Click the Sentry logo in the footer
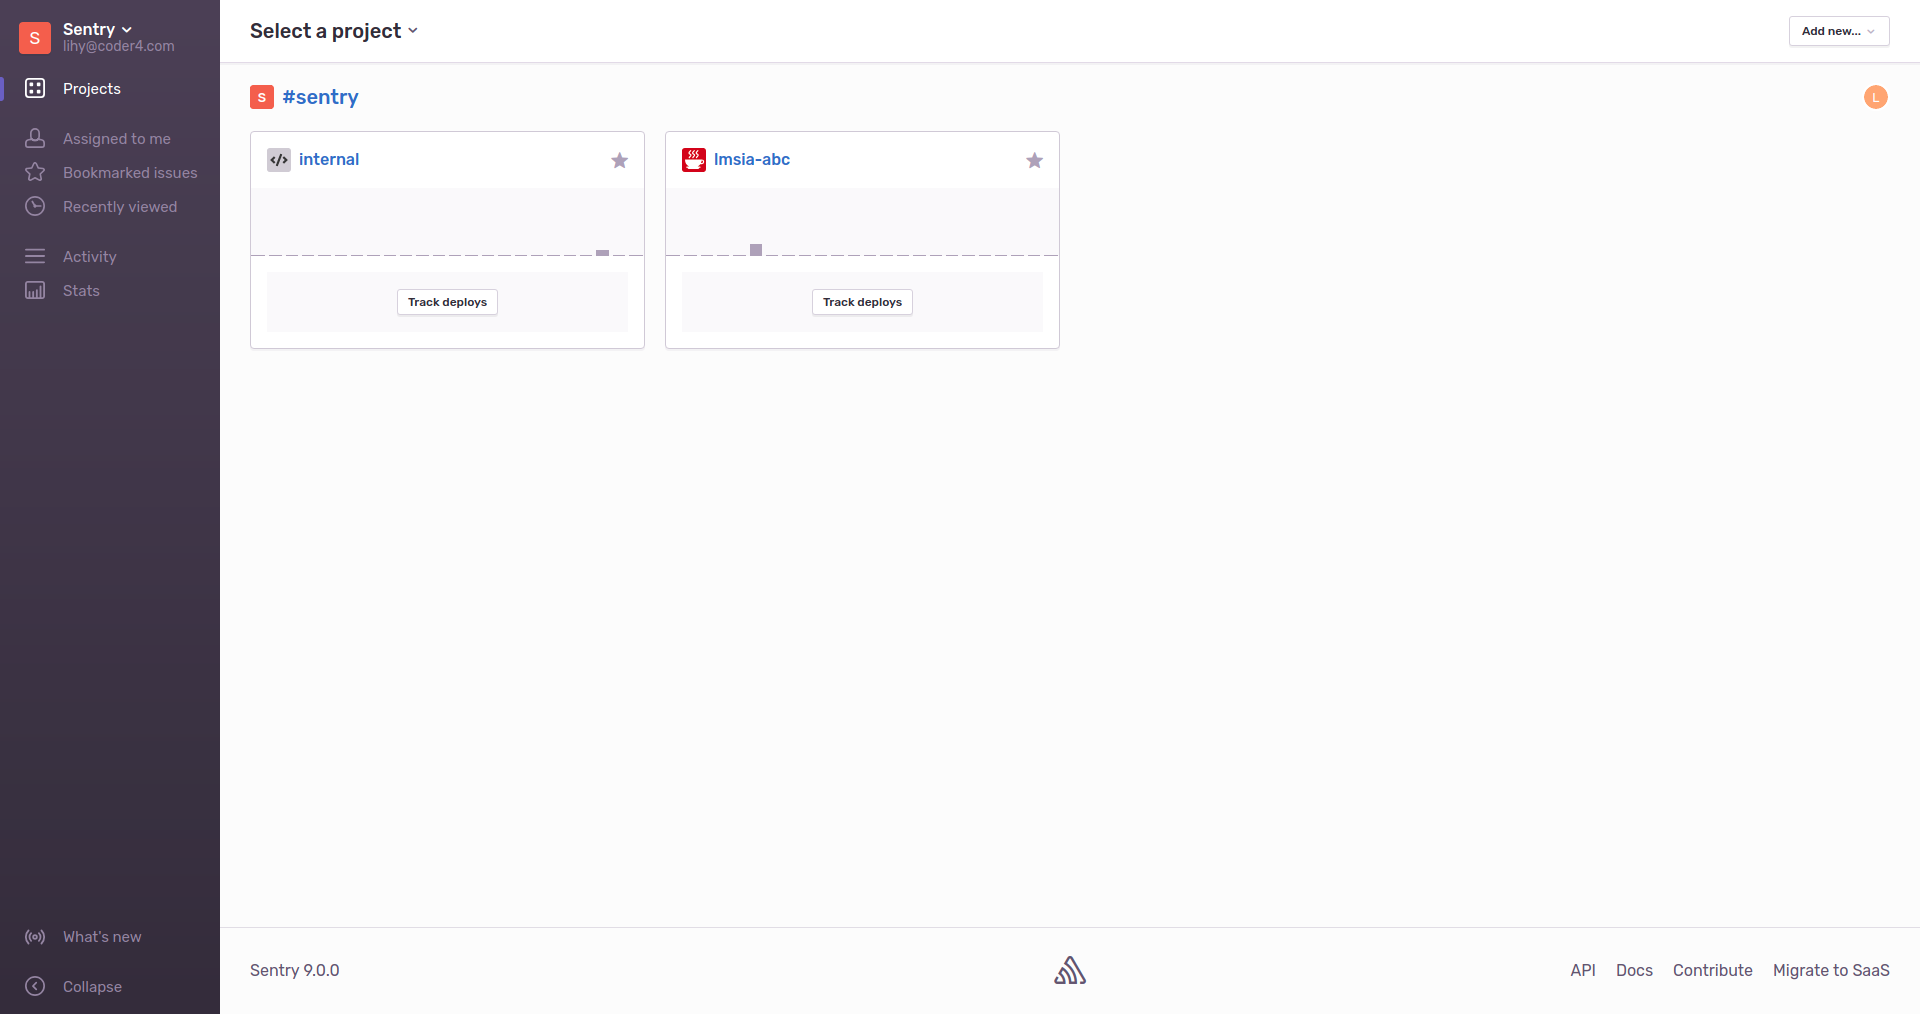Image resolution: width=1920 pixels, height=1014 pixels. (x=1069, y=970)
